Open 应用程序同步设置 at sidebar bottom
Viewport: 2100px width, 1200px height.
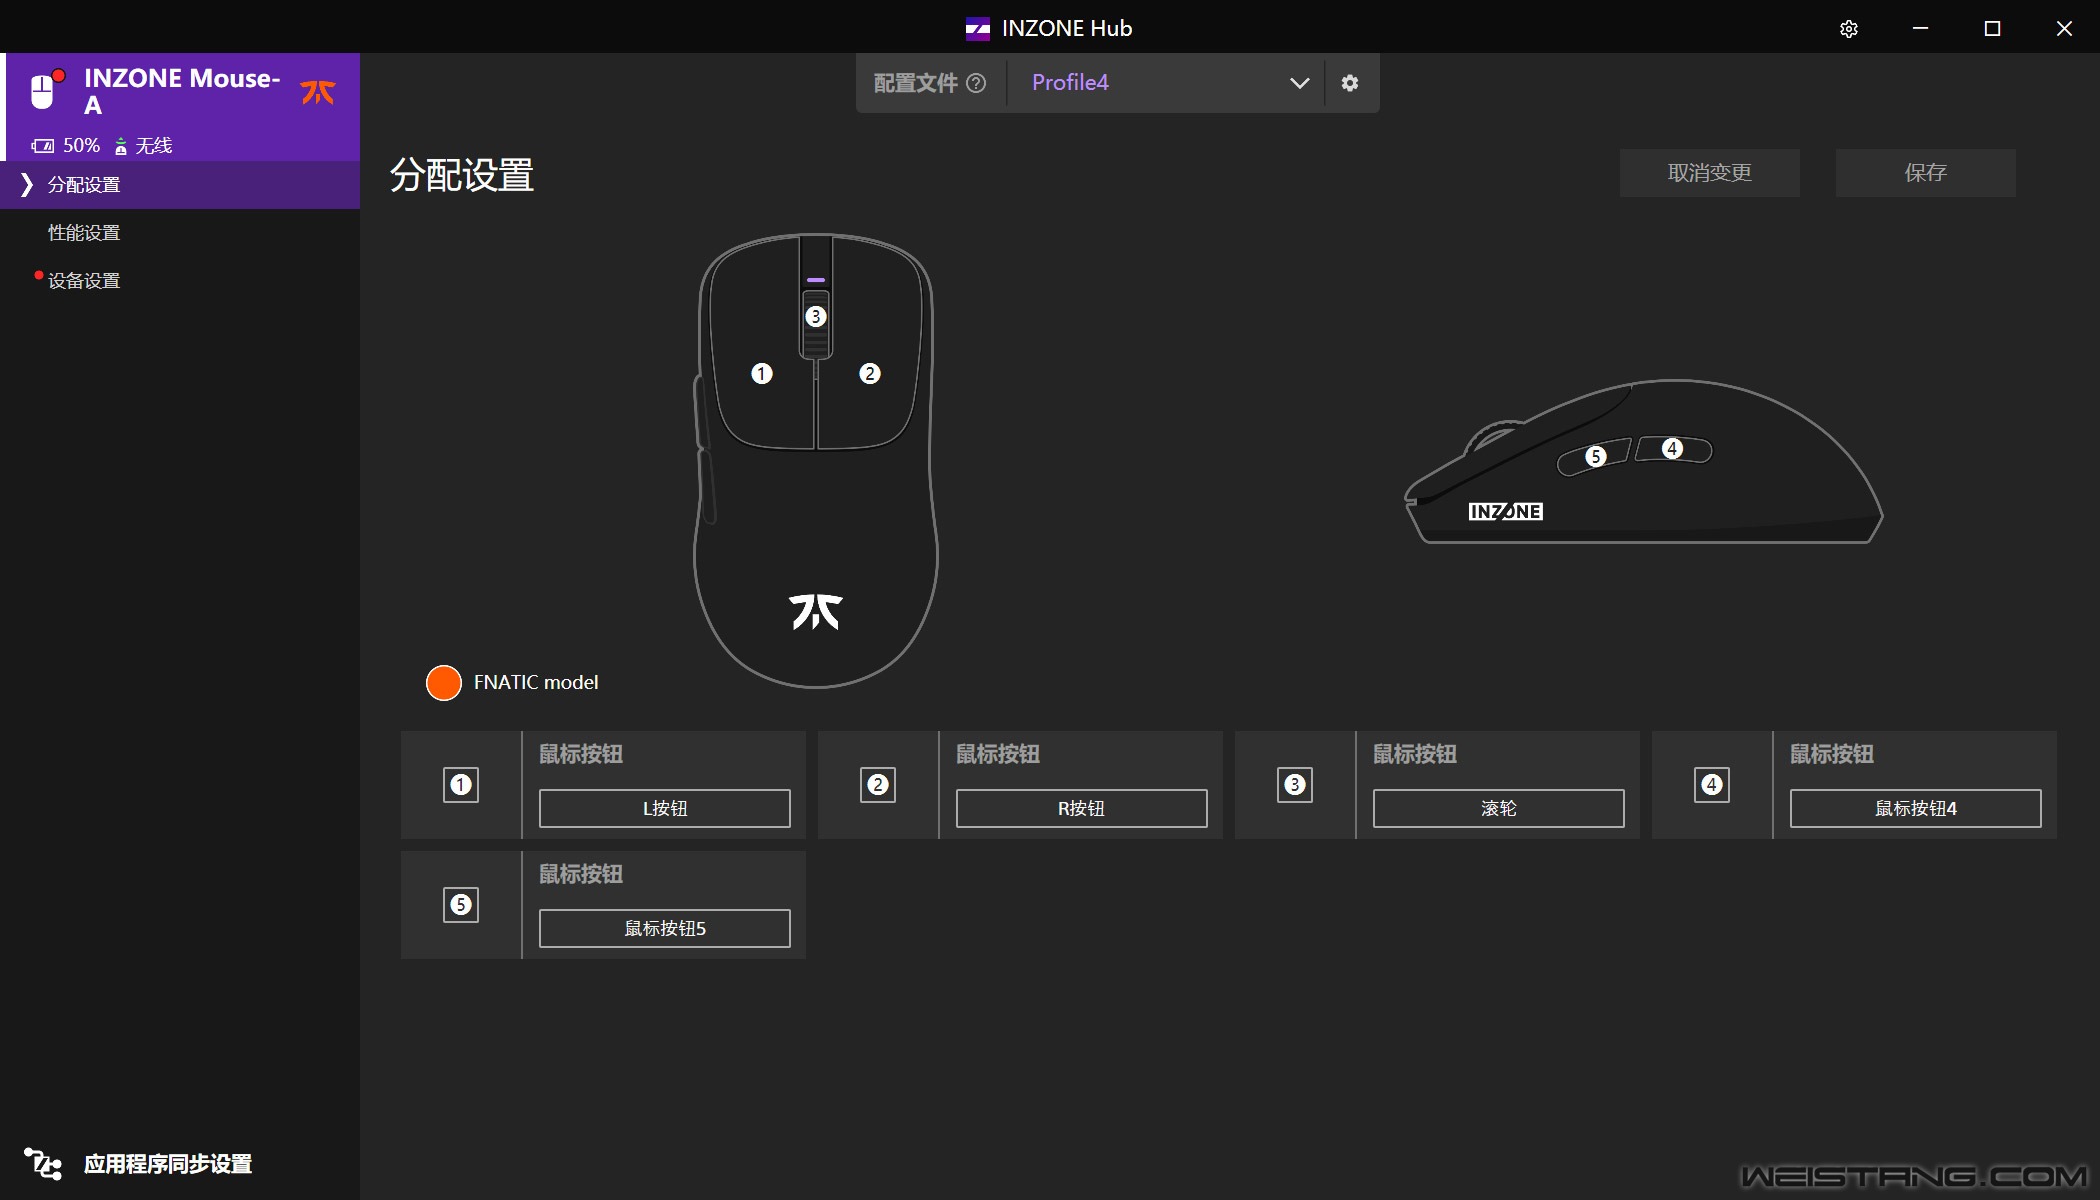point(168,1164)
